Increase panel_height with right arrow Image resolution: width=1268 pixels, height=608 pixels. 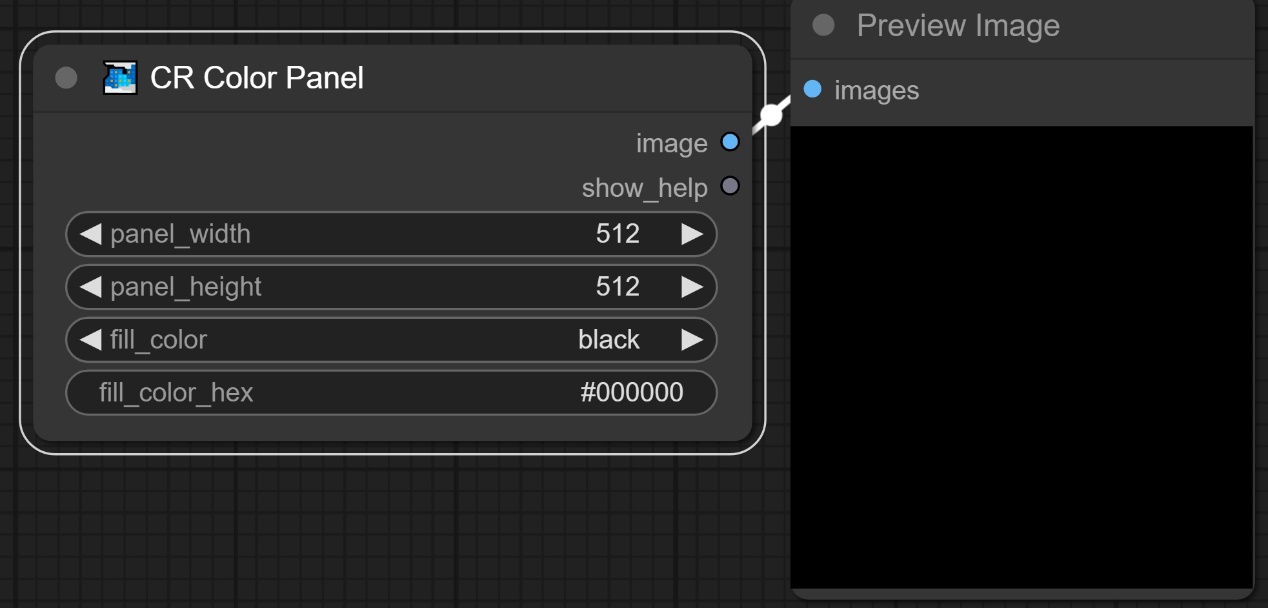click(x=691, y=287)
